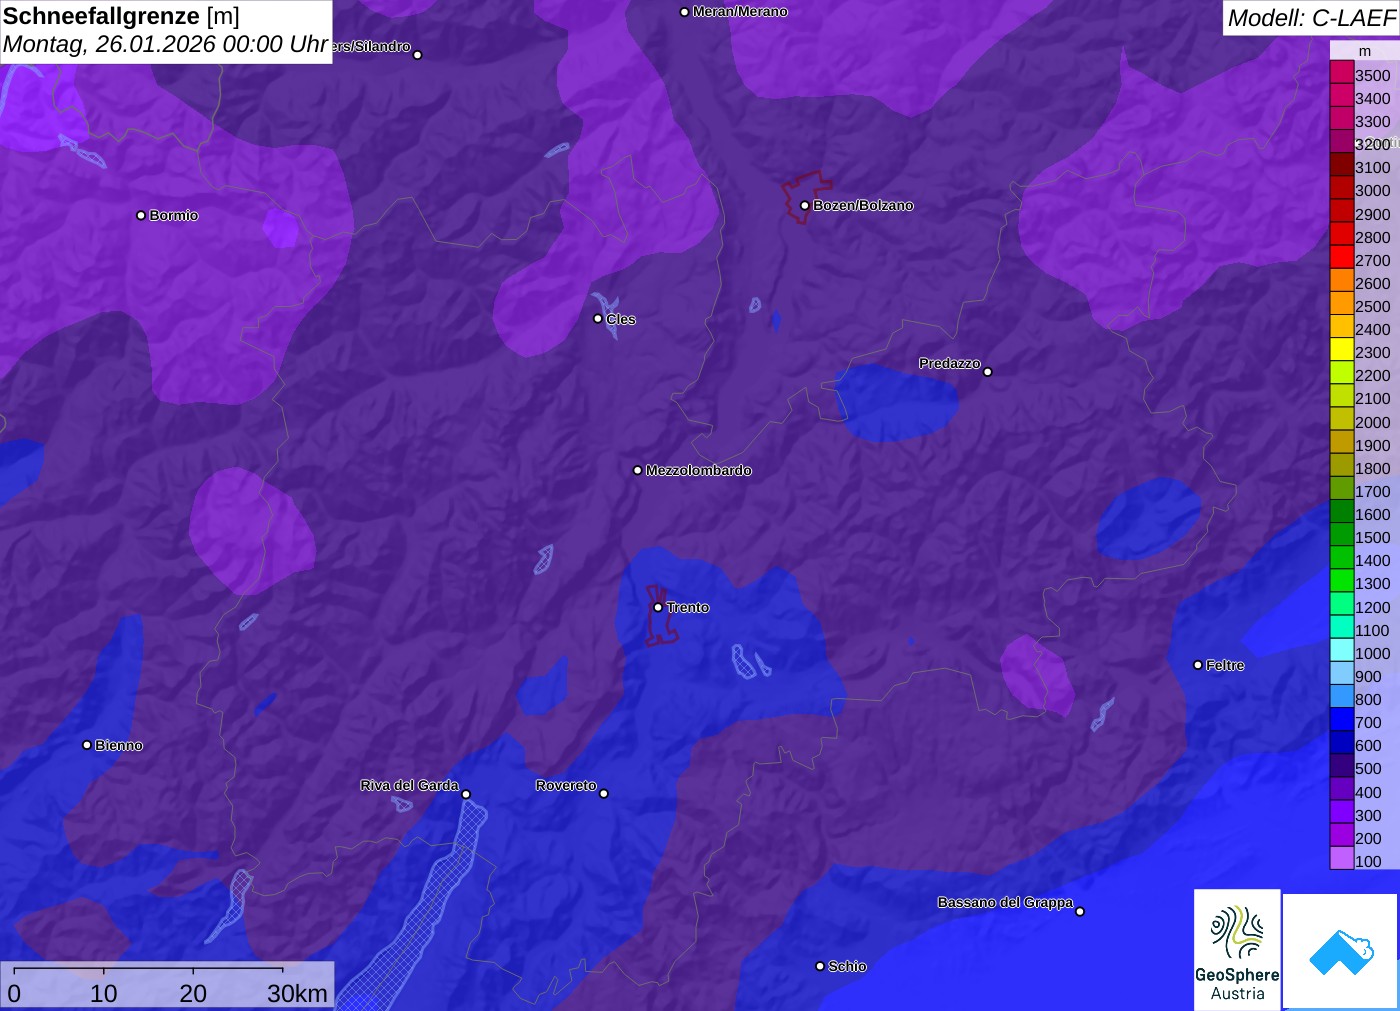
Task: Select the 3500 m legend color swatch
Action: coord(1341,74)
